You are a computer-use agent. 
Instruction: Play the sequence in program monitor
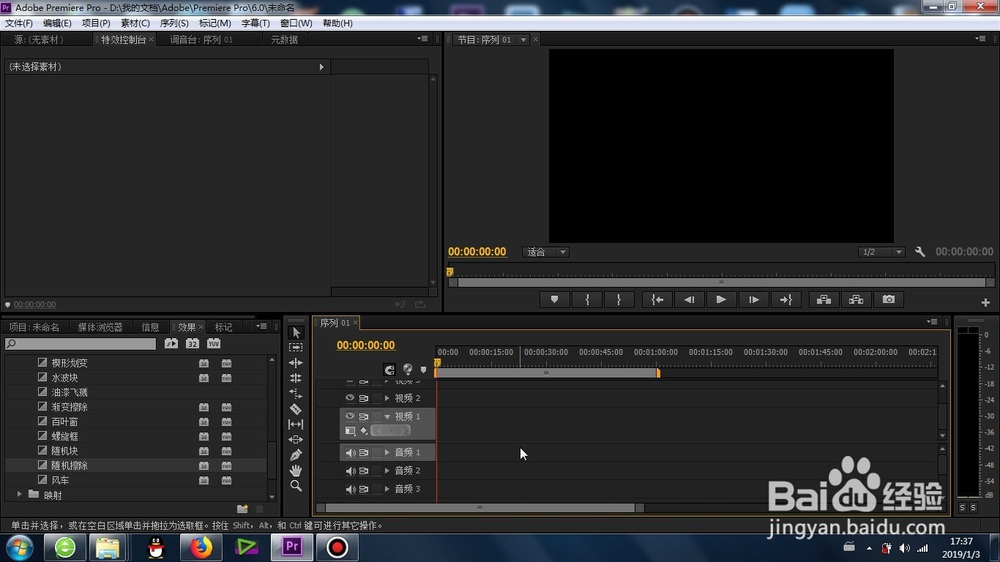721,300
